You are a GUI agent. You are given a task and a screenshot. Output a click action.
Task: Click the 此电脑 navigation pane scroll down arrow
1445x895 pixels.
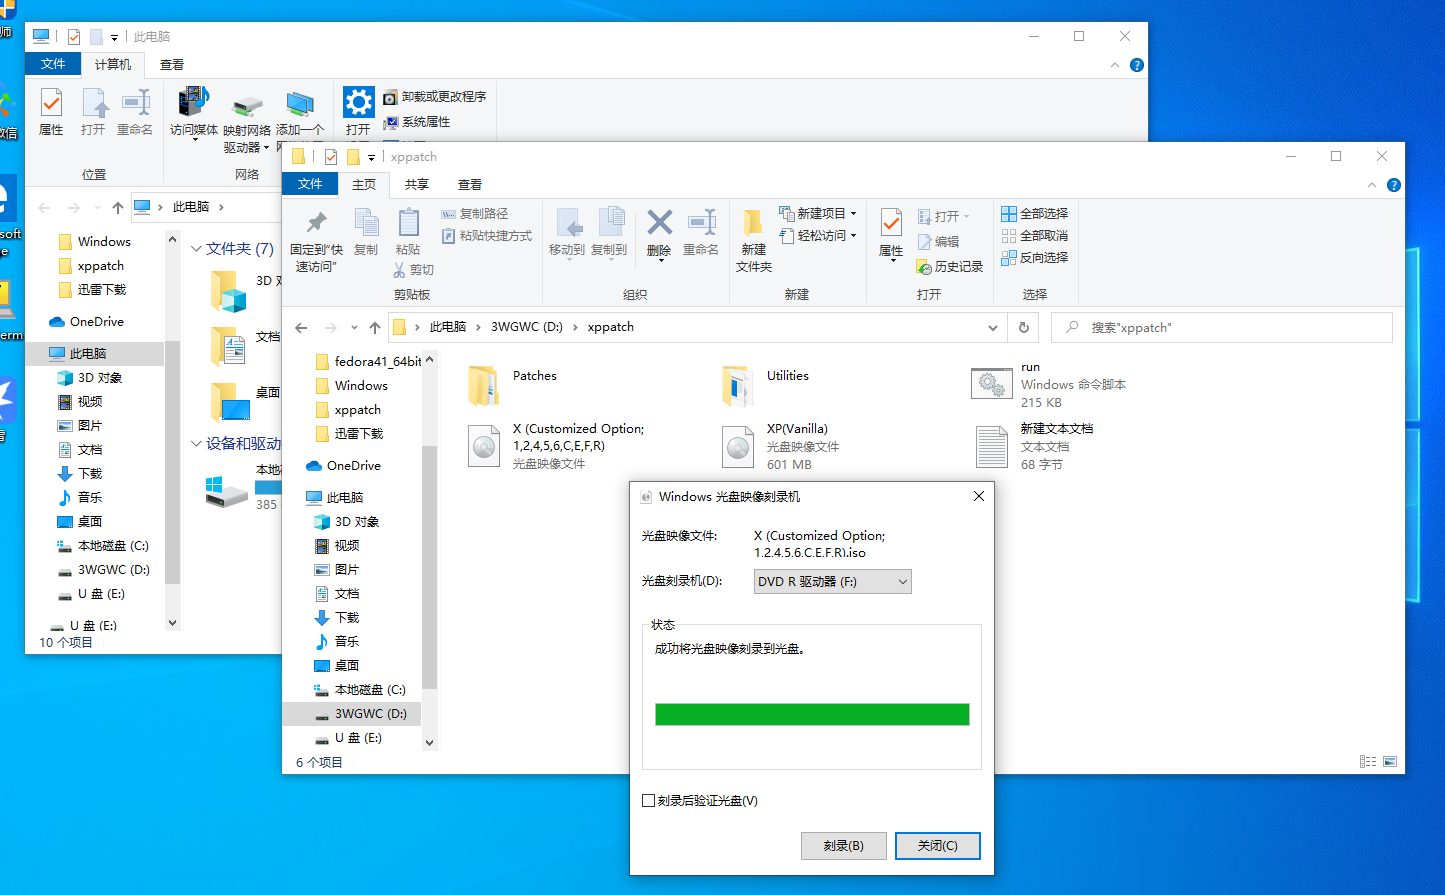tap(172, 623)
